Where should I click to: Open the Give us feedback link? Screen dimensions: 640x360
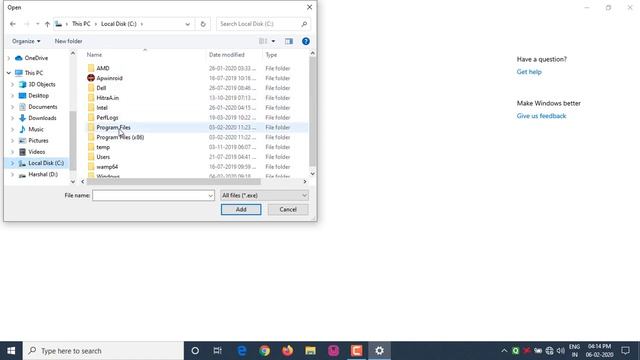(x=541, y=116)
